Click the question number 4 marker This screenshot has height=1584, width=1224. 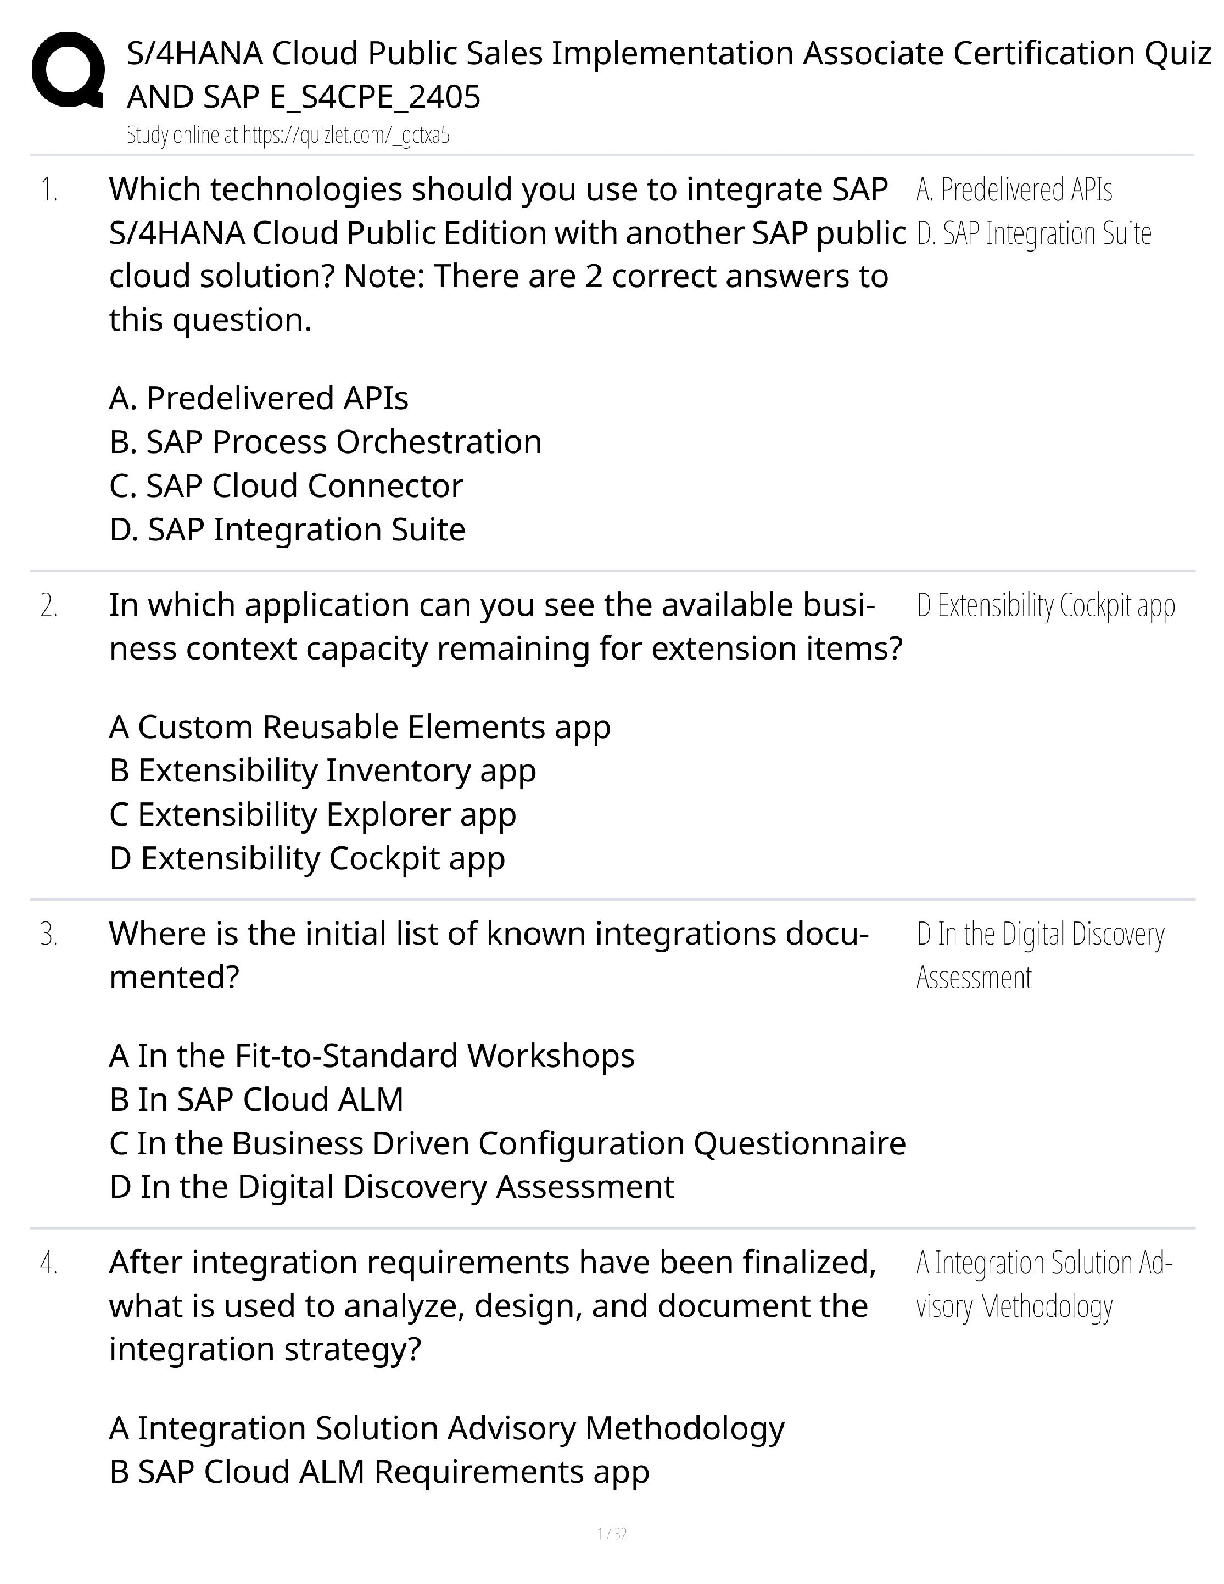[x=49, y=1263]
